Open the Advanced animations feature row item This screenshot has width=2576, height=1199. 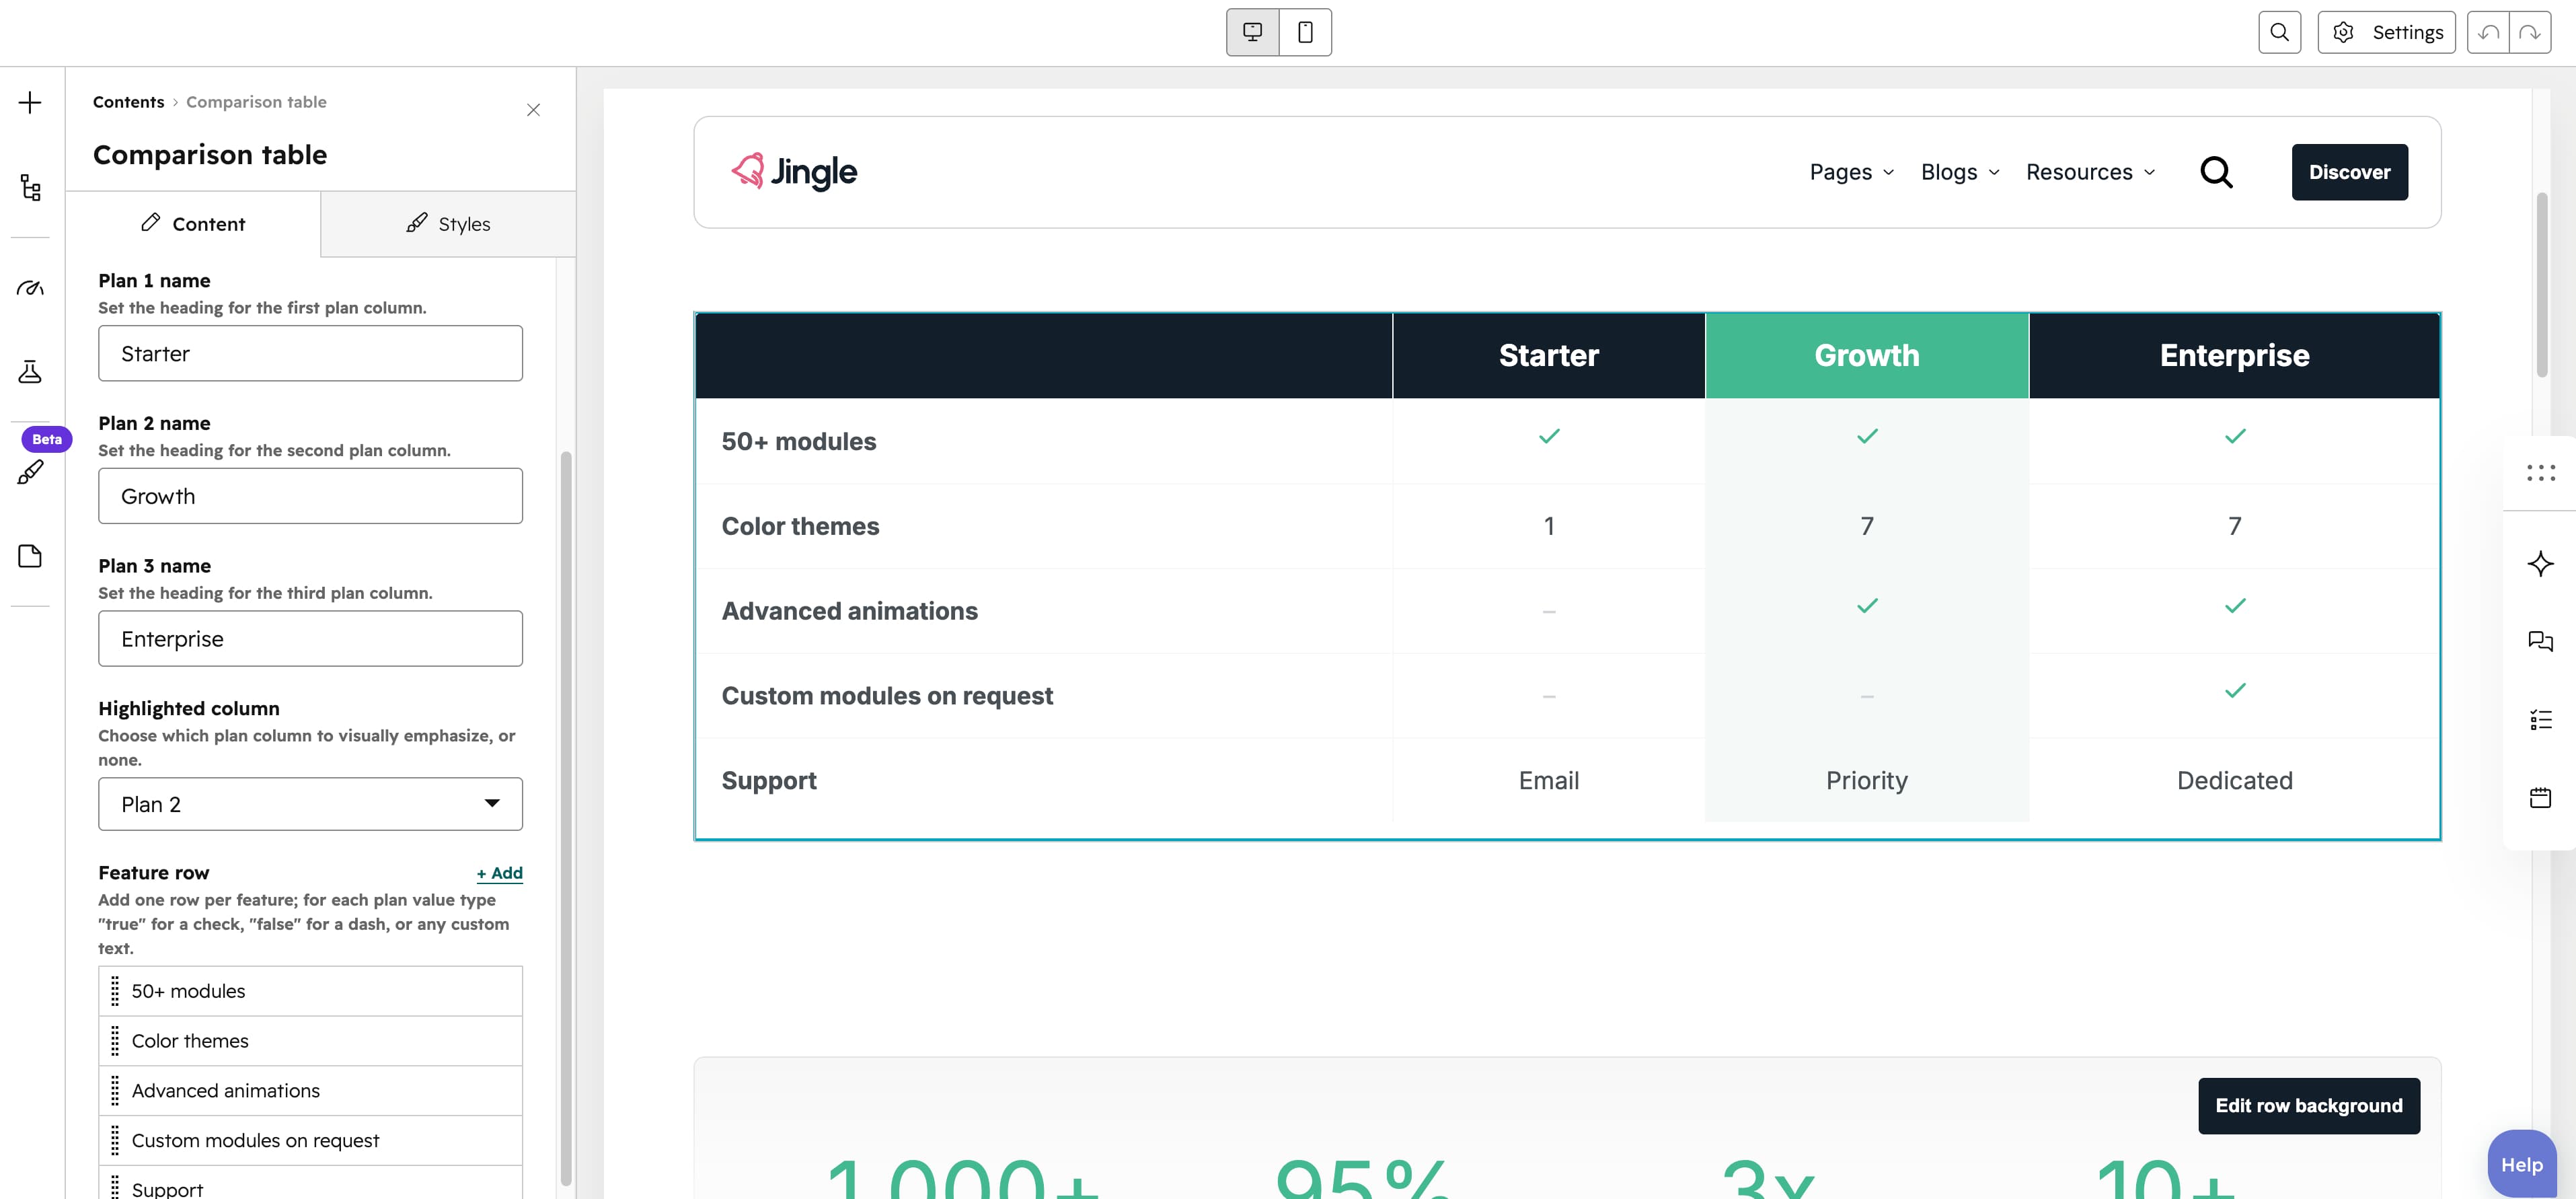(310, 1091)
